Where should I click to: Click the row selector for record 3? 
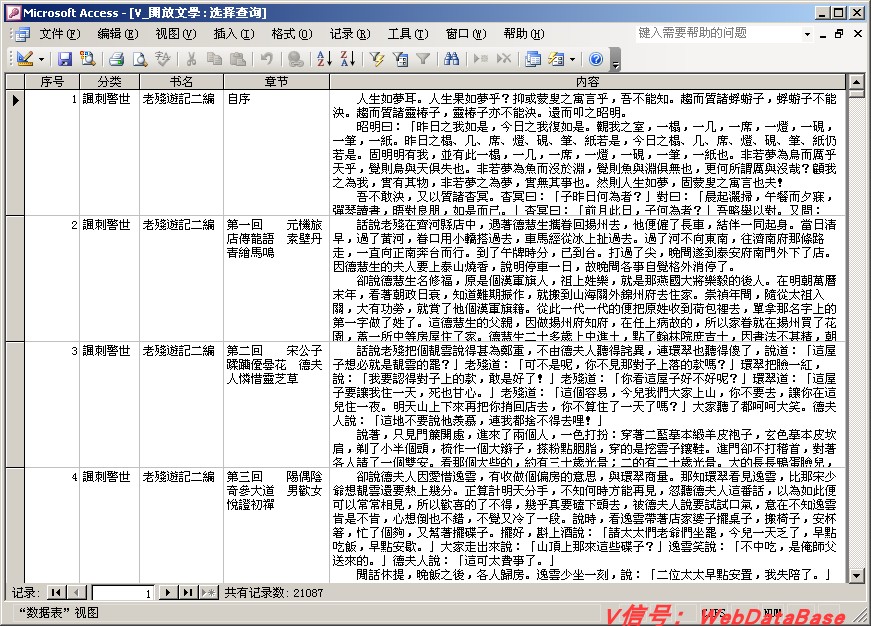15,404
